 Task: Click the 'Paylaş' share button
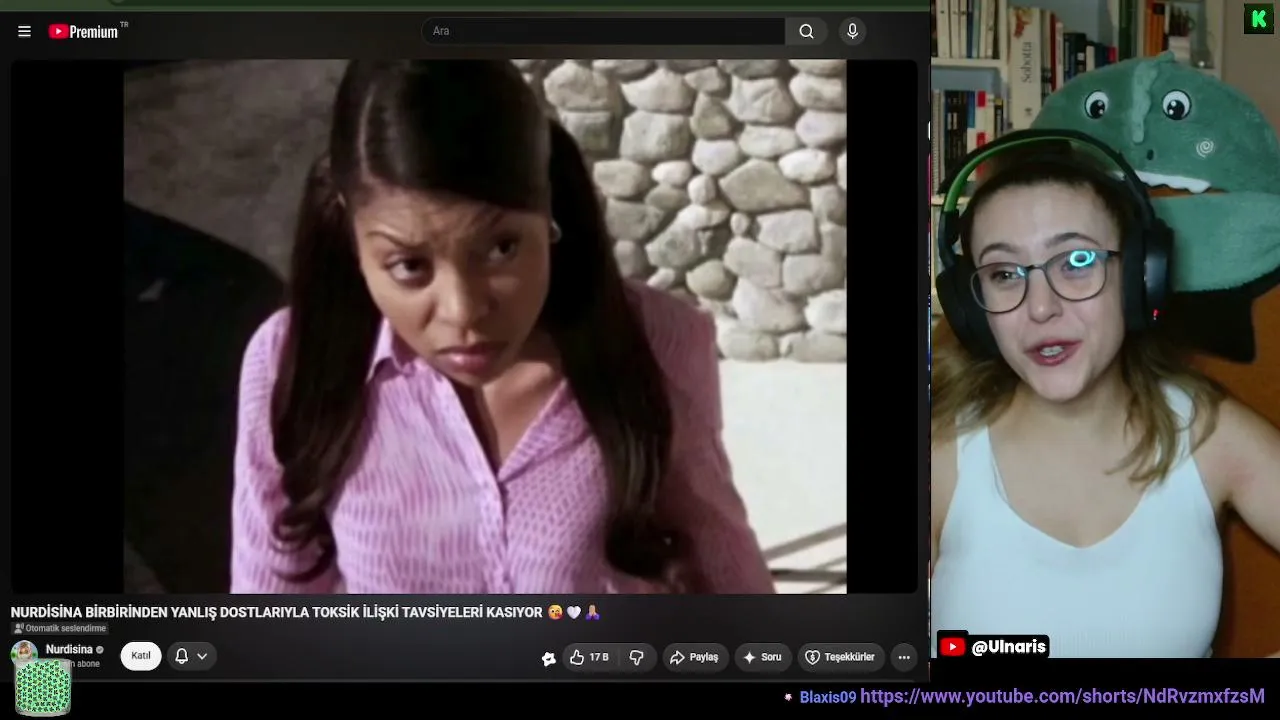(694, 657)
